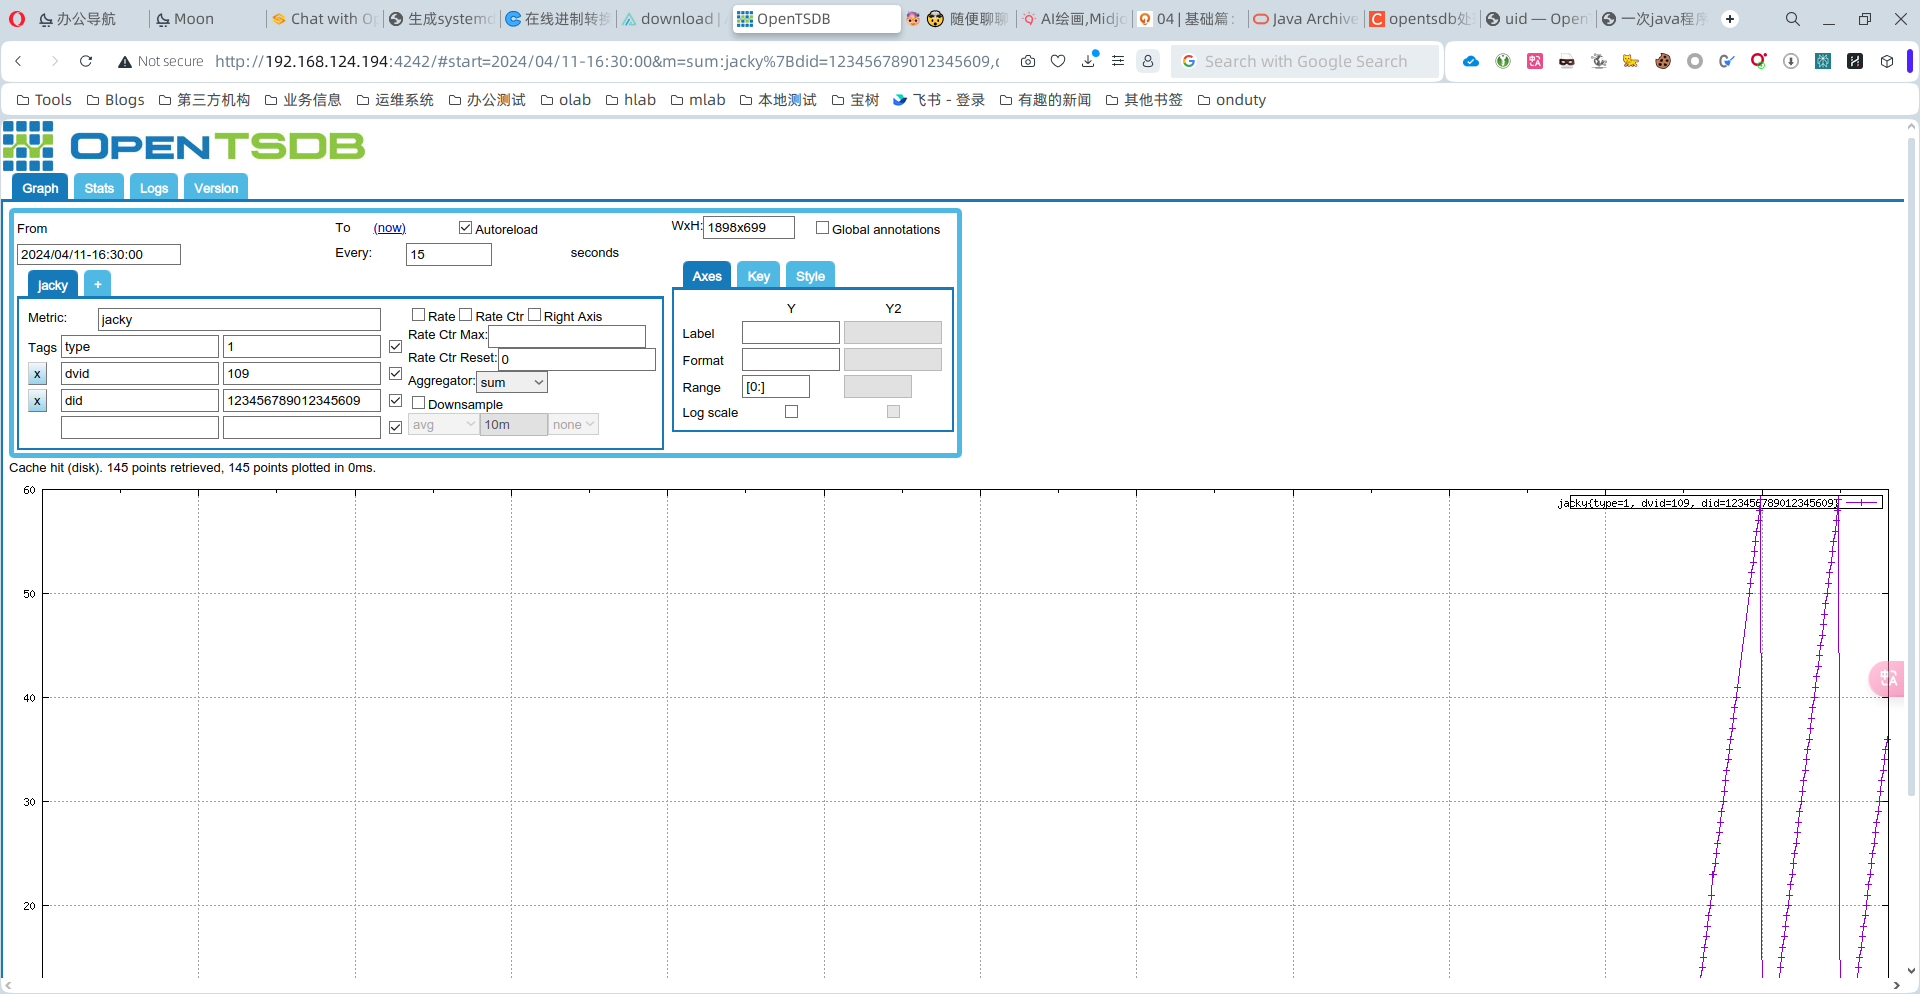1920x994 pixels.
Task: Click the green shield extension icon
Action: click(1503, 61)
